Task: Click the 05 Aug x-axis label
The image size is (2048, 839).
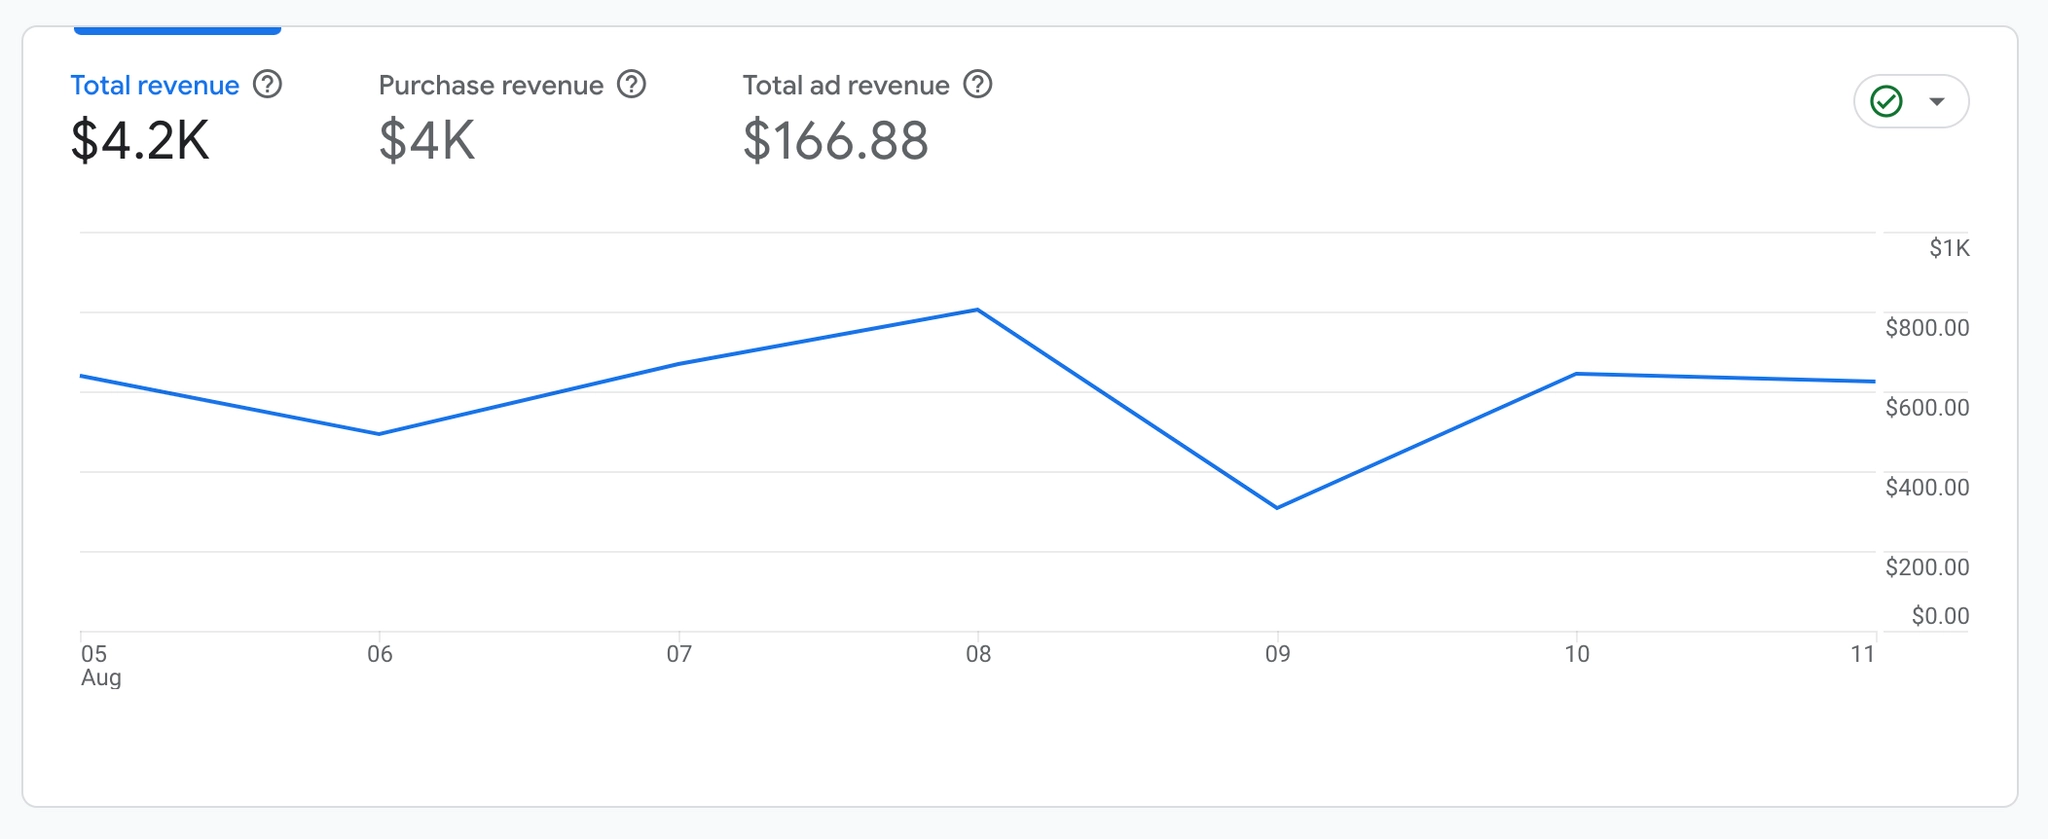Action: point(99,665)
